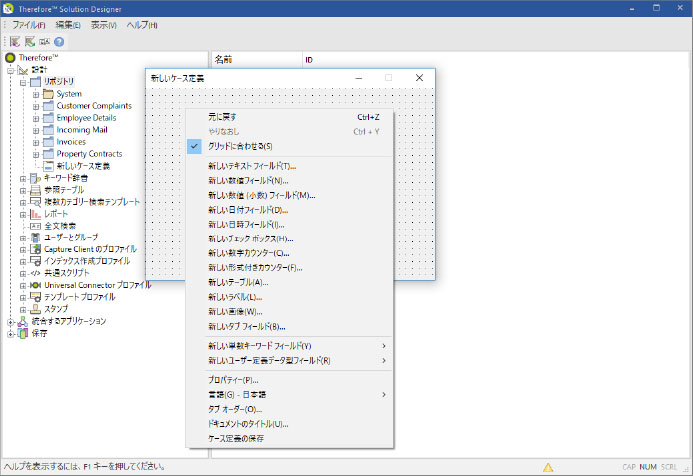Toggle グリッドに合わせる checked option
Image resolution: width=693 pixels, height=476 pixels.
point(240,146)
